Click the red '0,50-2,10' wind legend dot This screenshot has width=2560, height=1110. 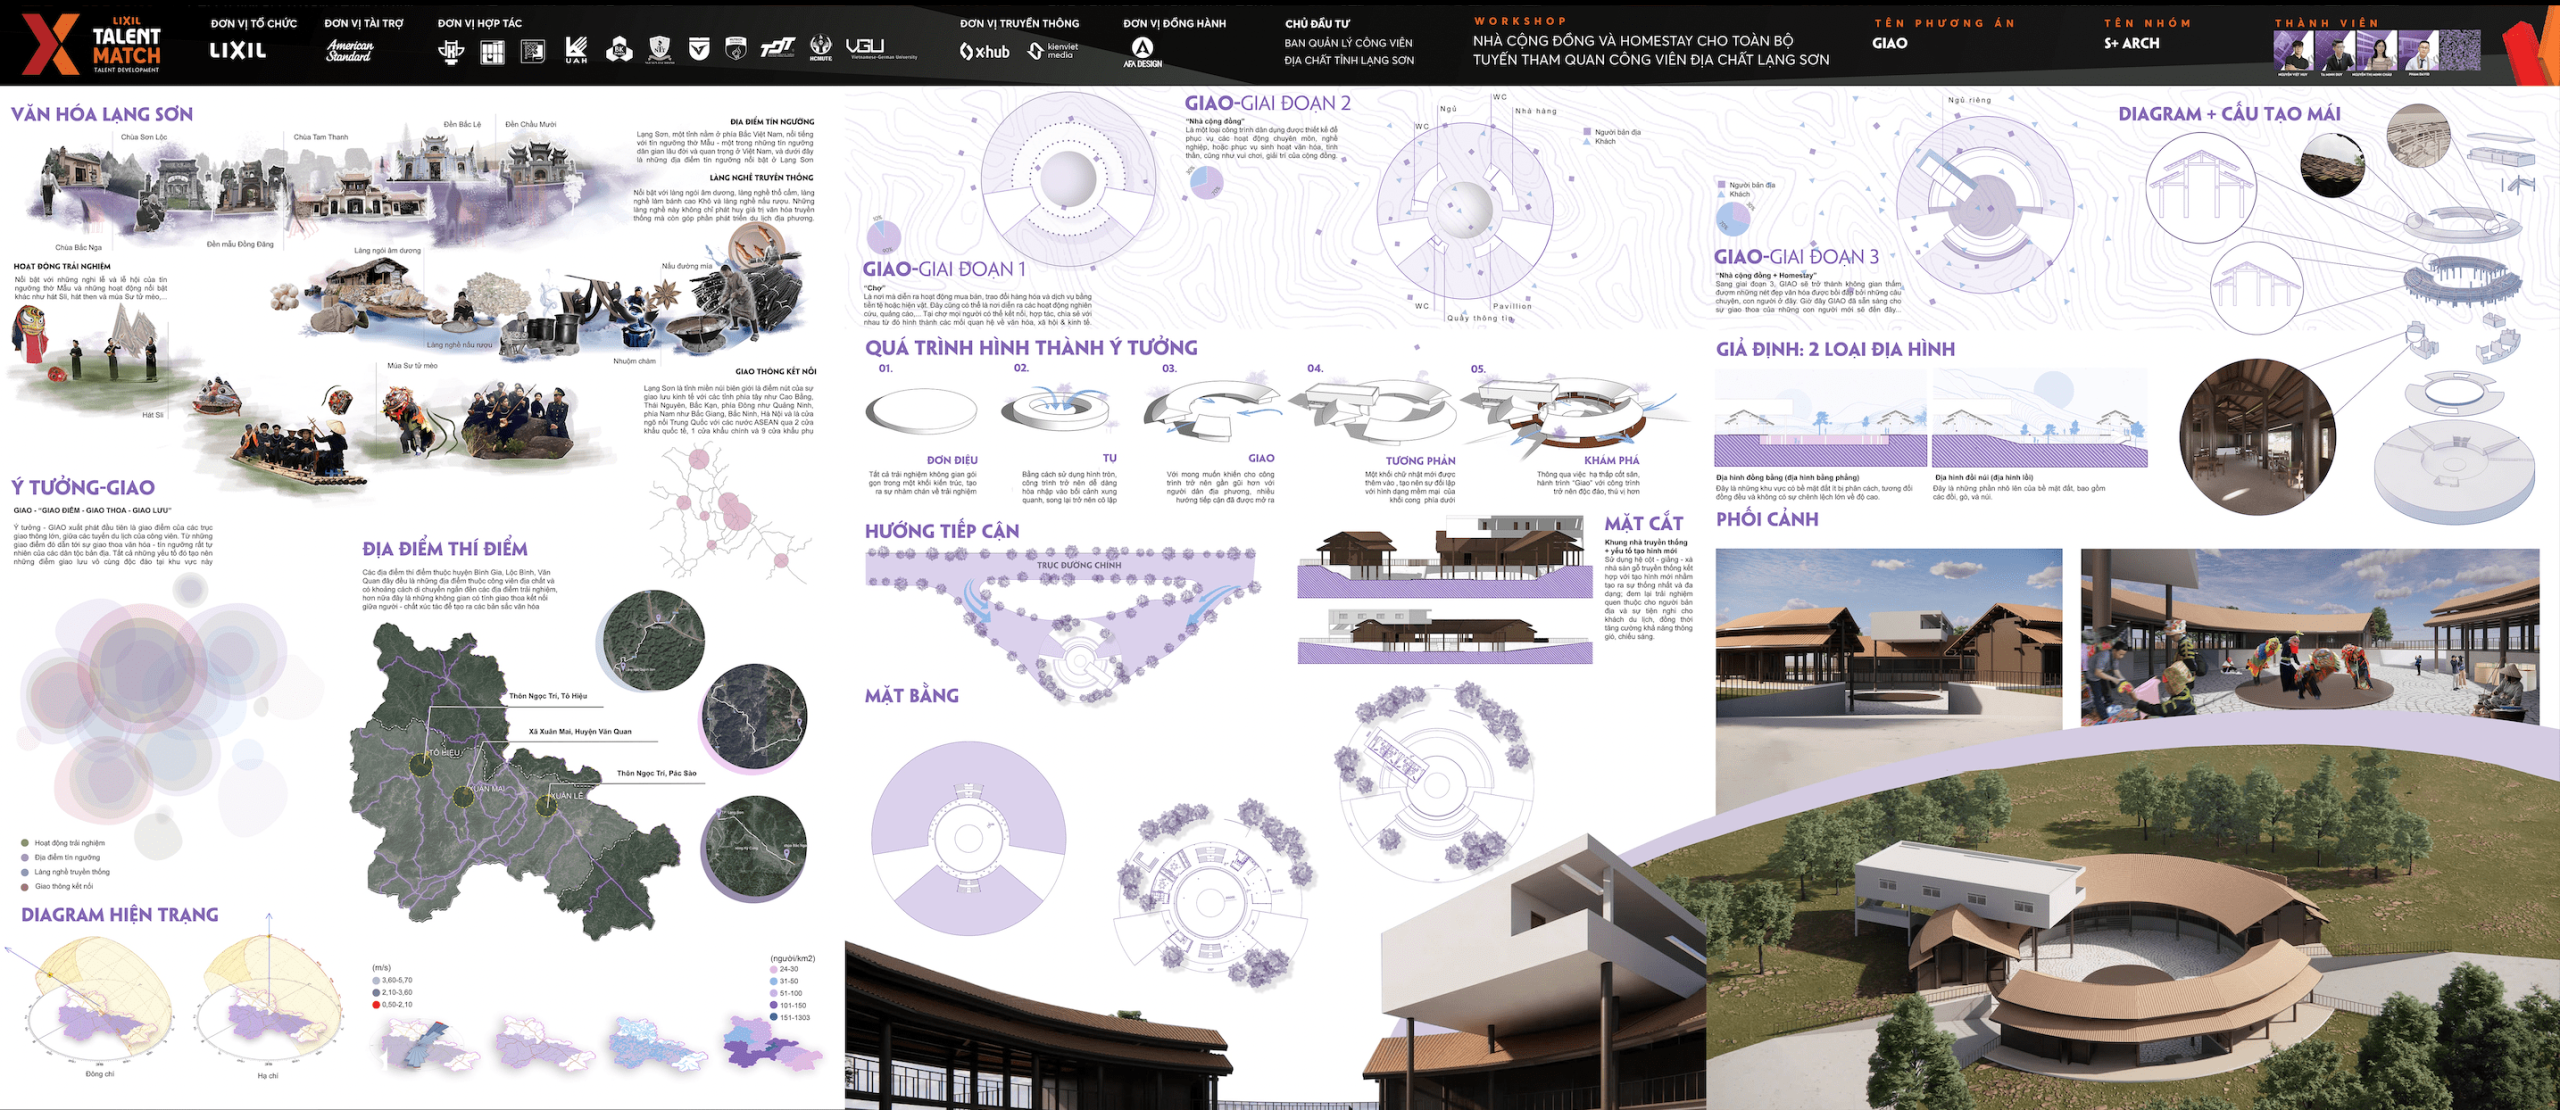pyautogui.click(x=376, y=1005)
